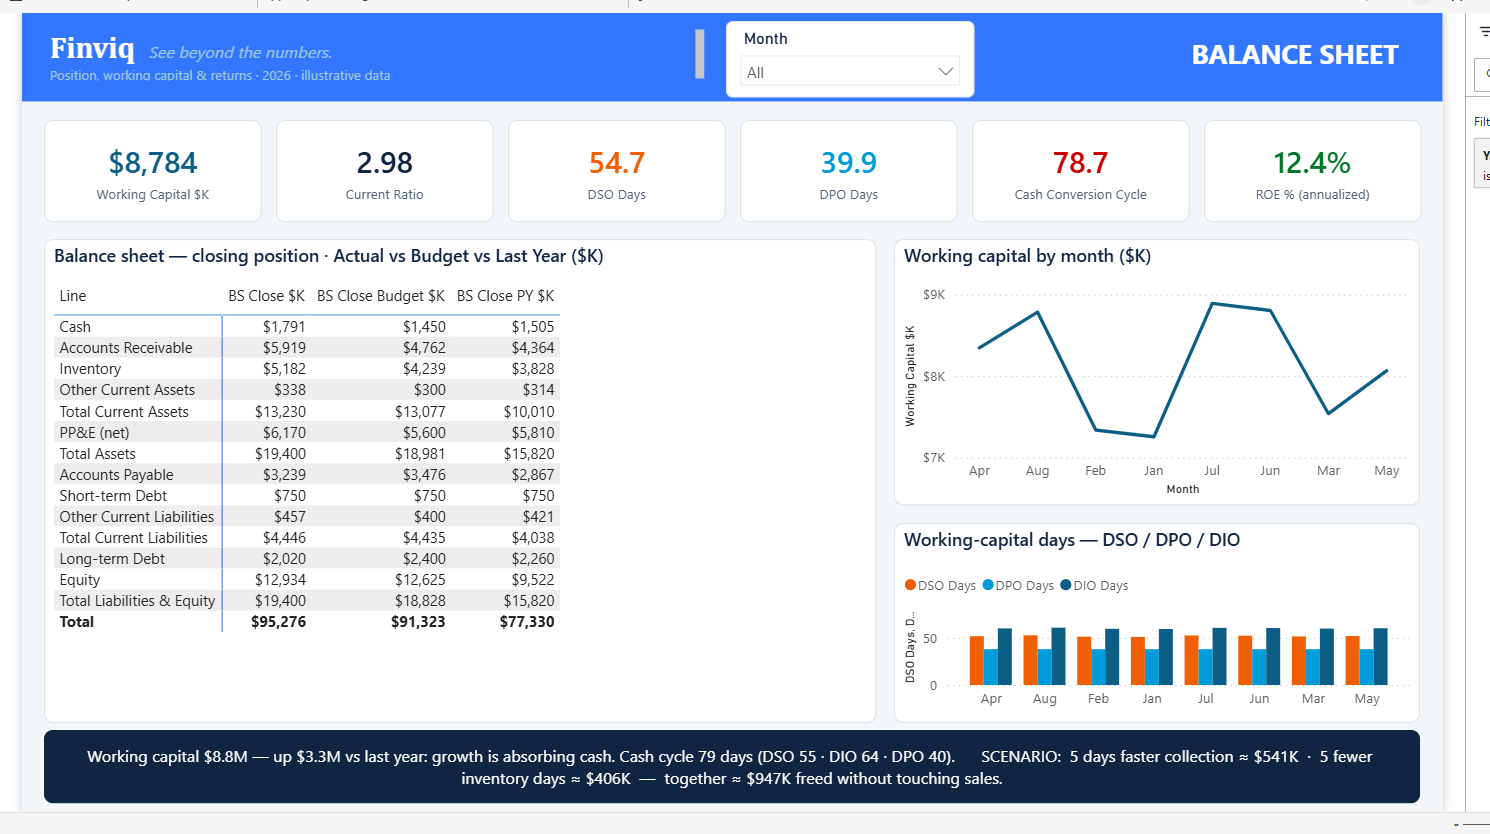This screenshot has height=834, width=1490.
Task: Sort by BS Close PY $K header
Action: (x=505, y=296)
